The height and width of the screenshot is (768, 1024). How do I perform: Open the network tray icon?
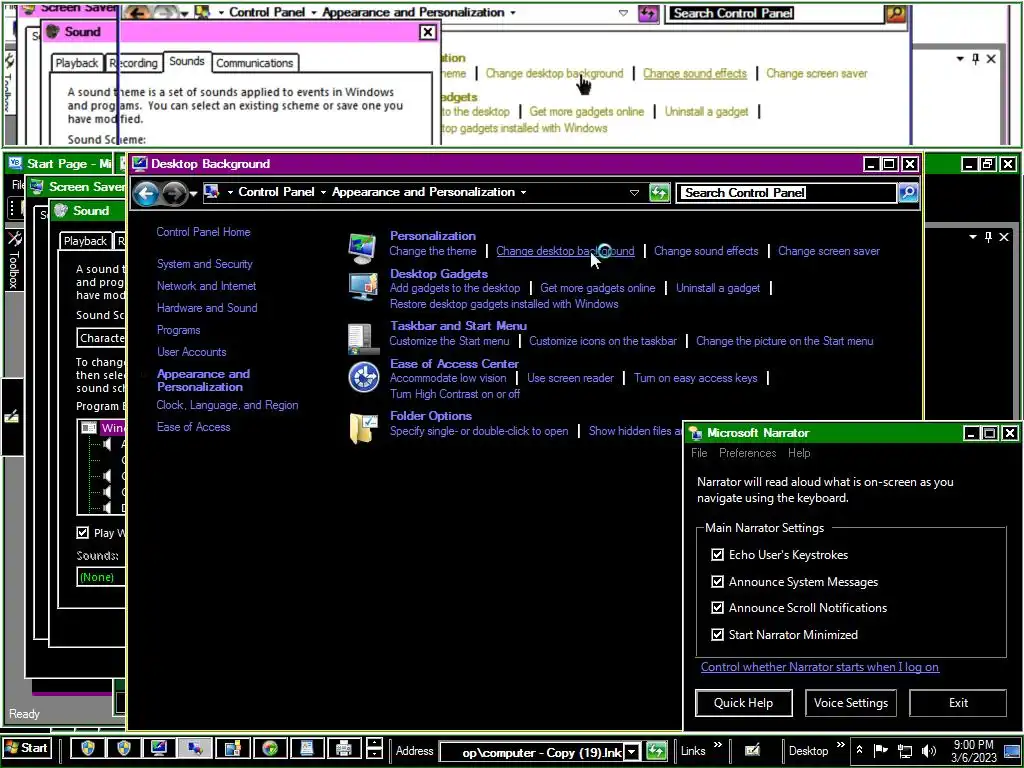coord(904,751)
